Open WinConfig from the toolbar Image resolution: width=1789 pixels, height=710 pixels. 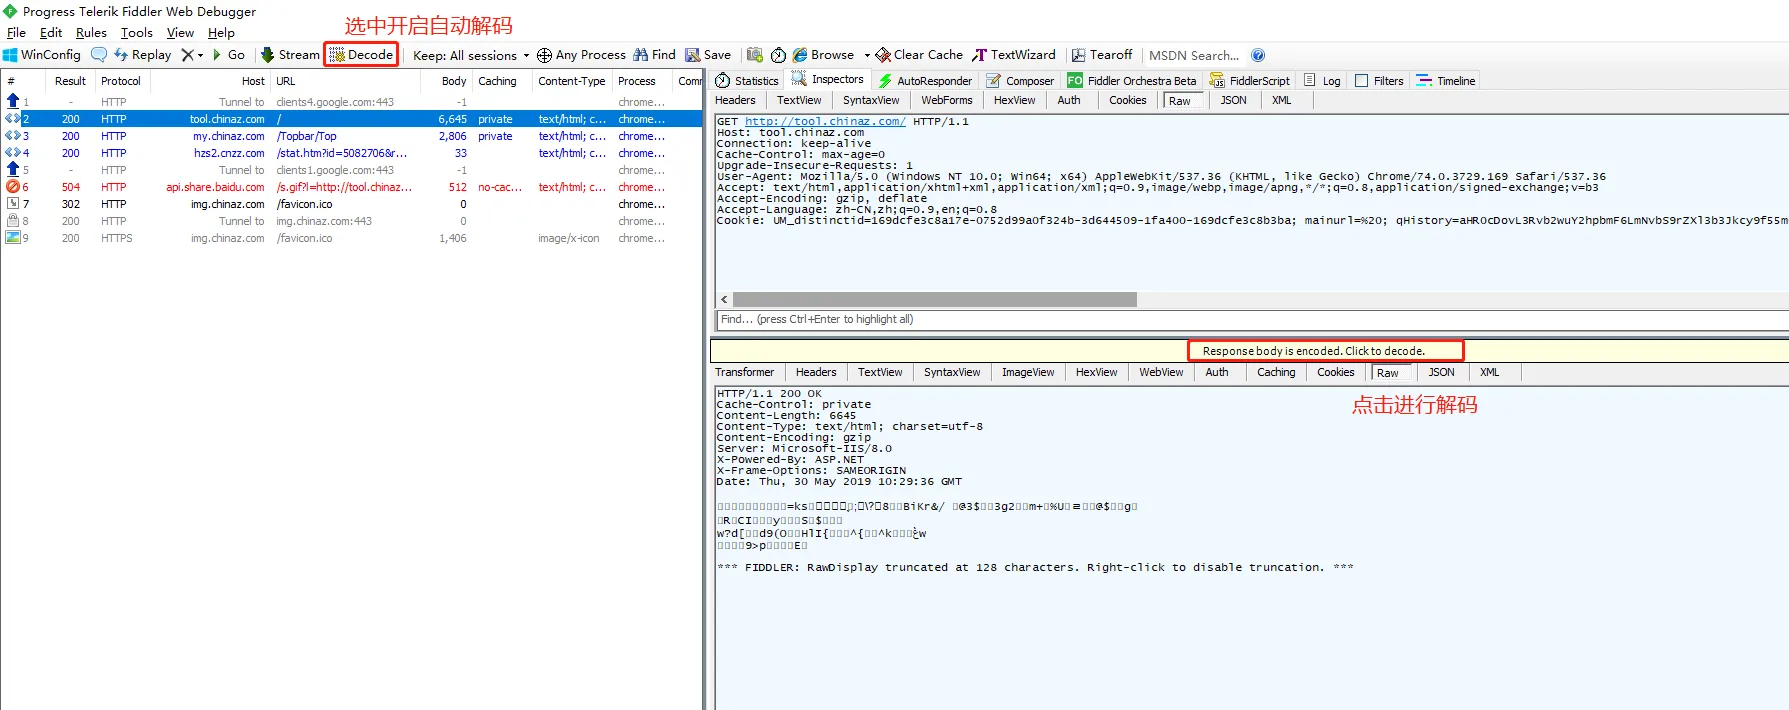42,55
